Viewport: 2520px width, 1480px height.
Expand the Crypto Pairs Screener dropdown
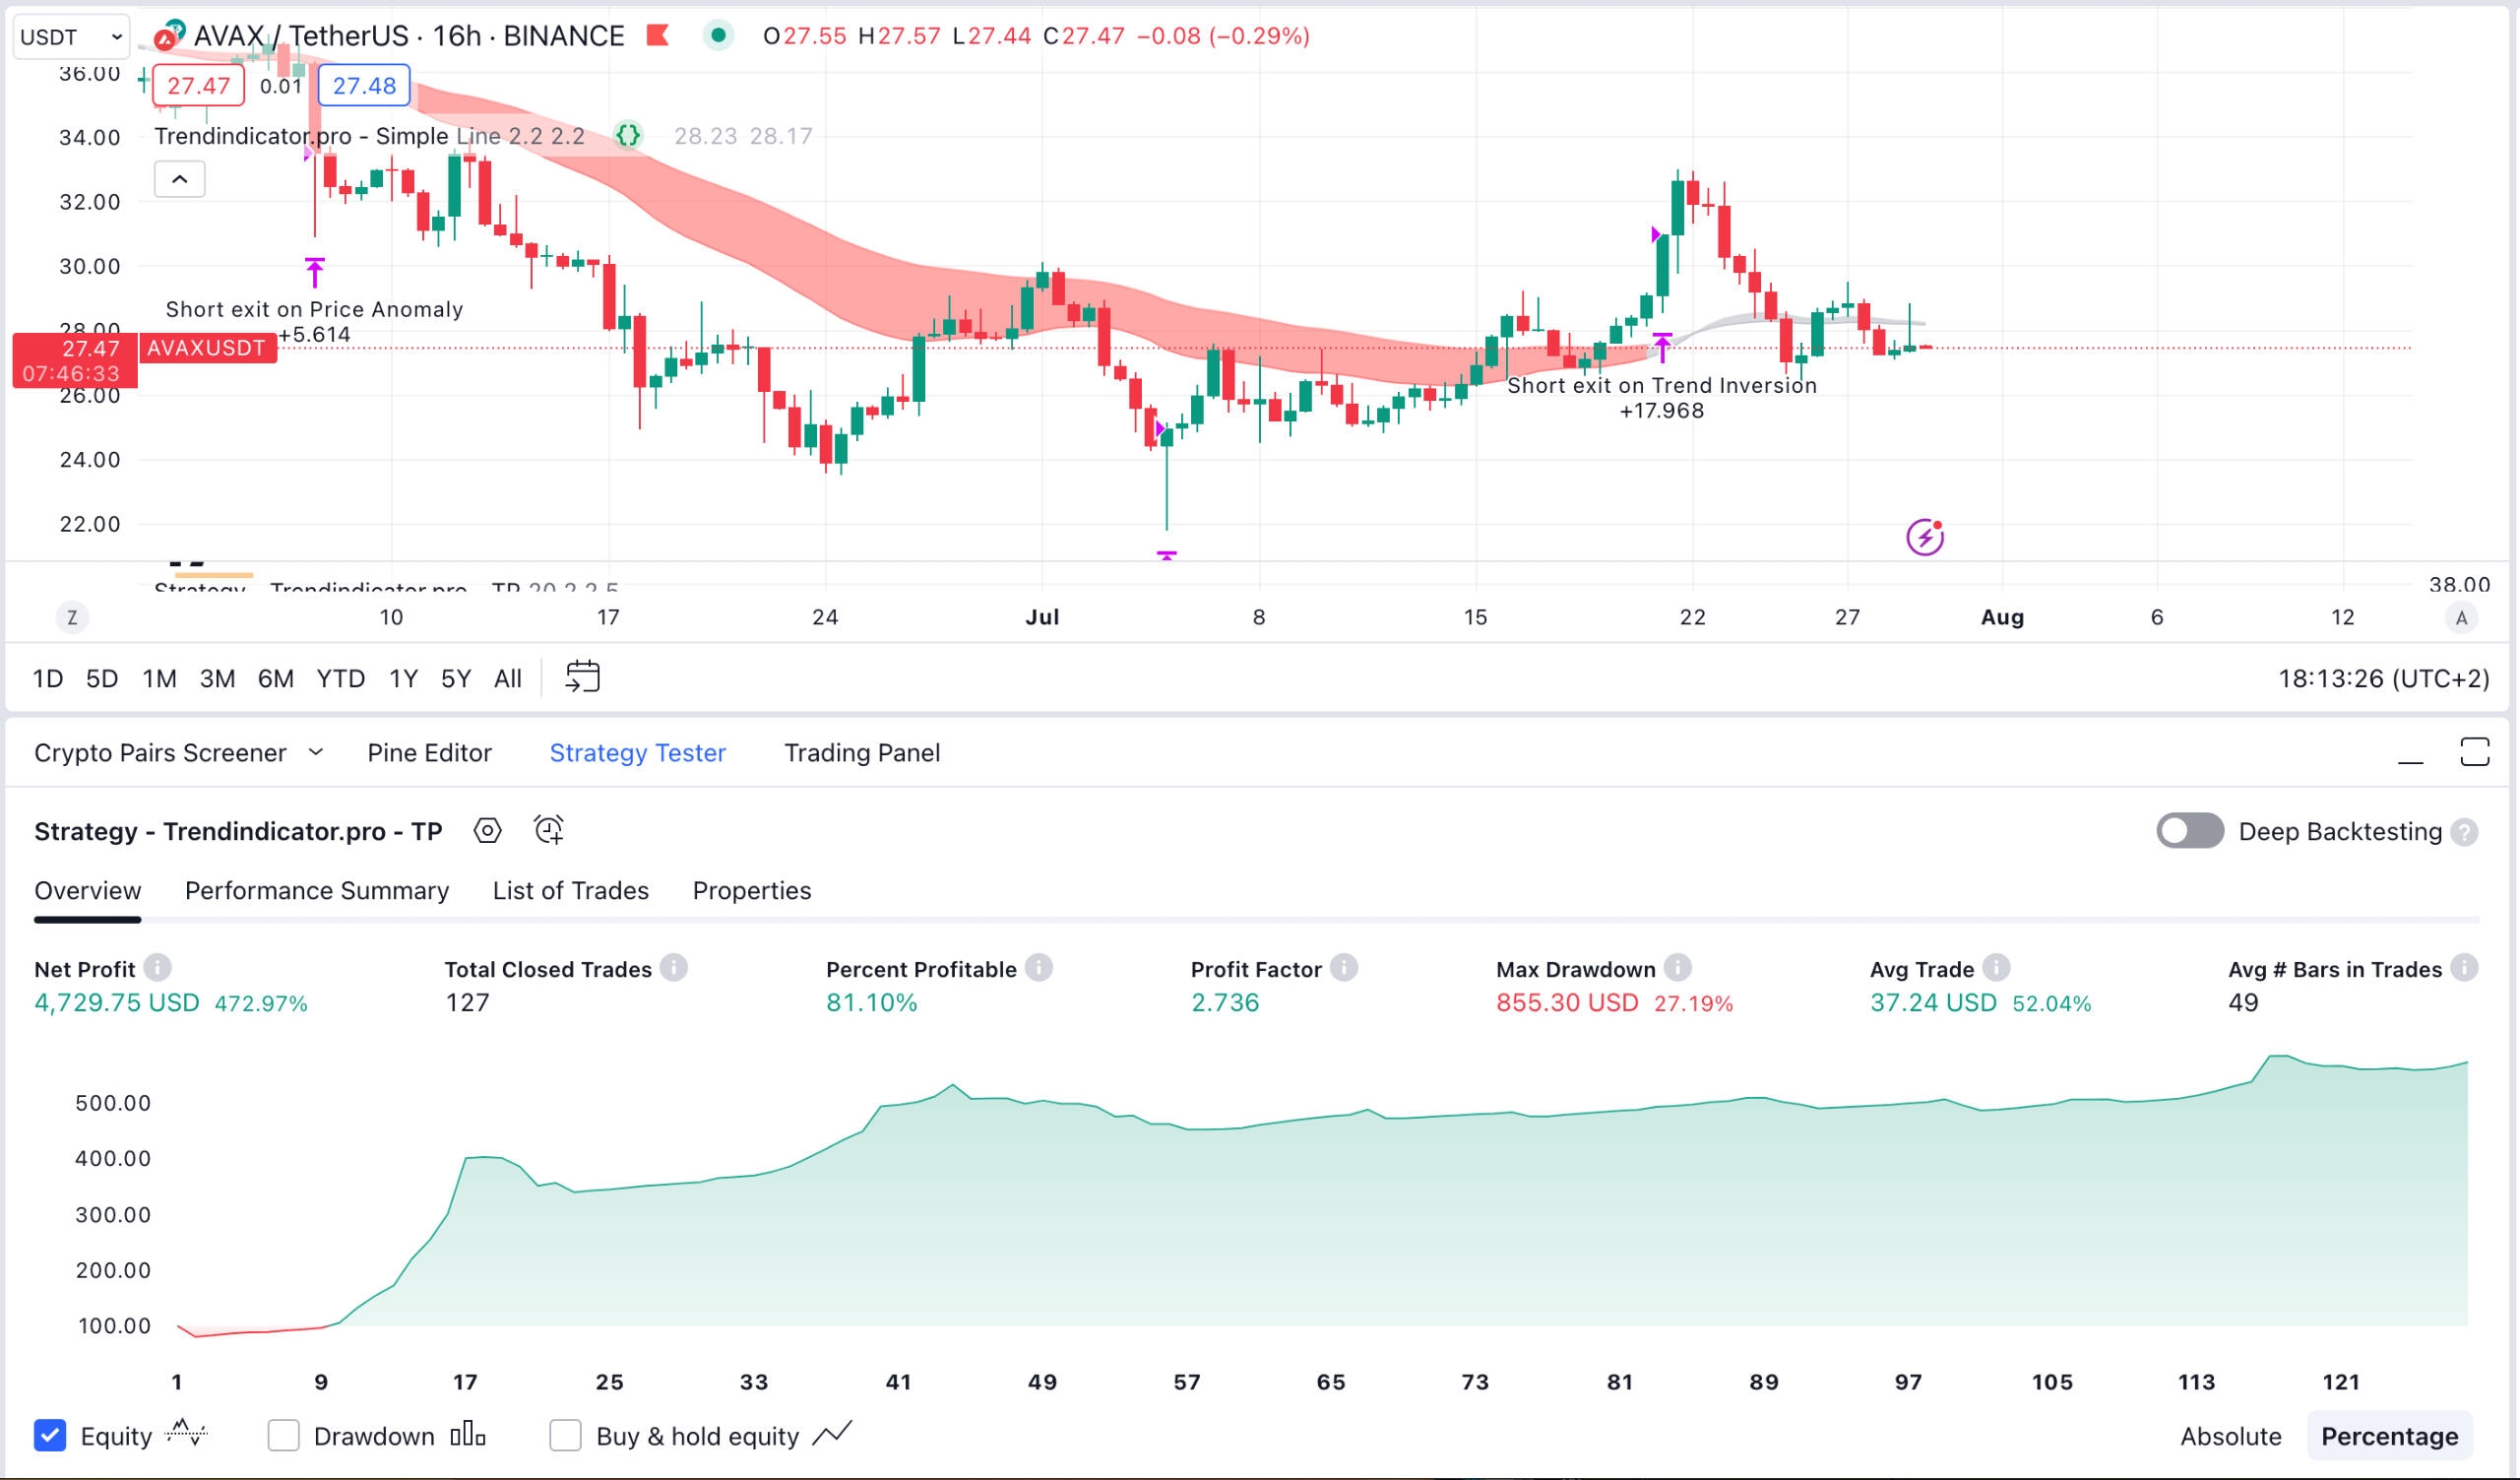318,752
